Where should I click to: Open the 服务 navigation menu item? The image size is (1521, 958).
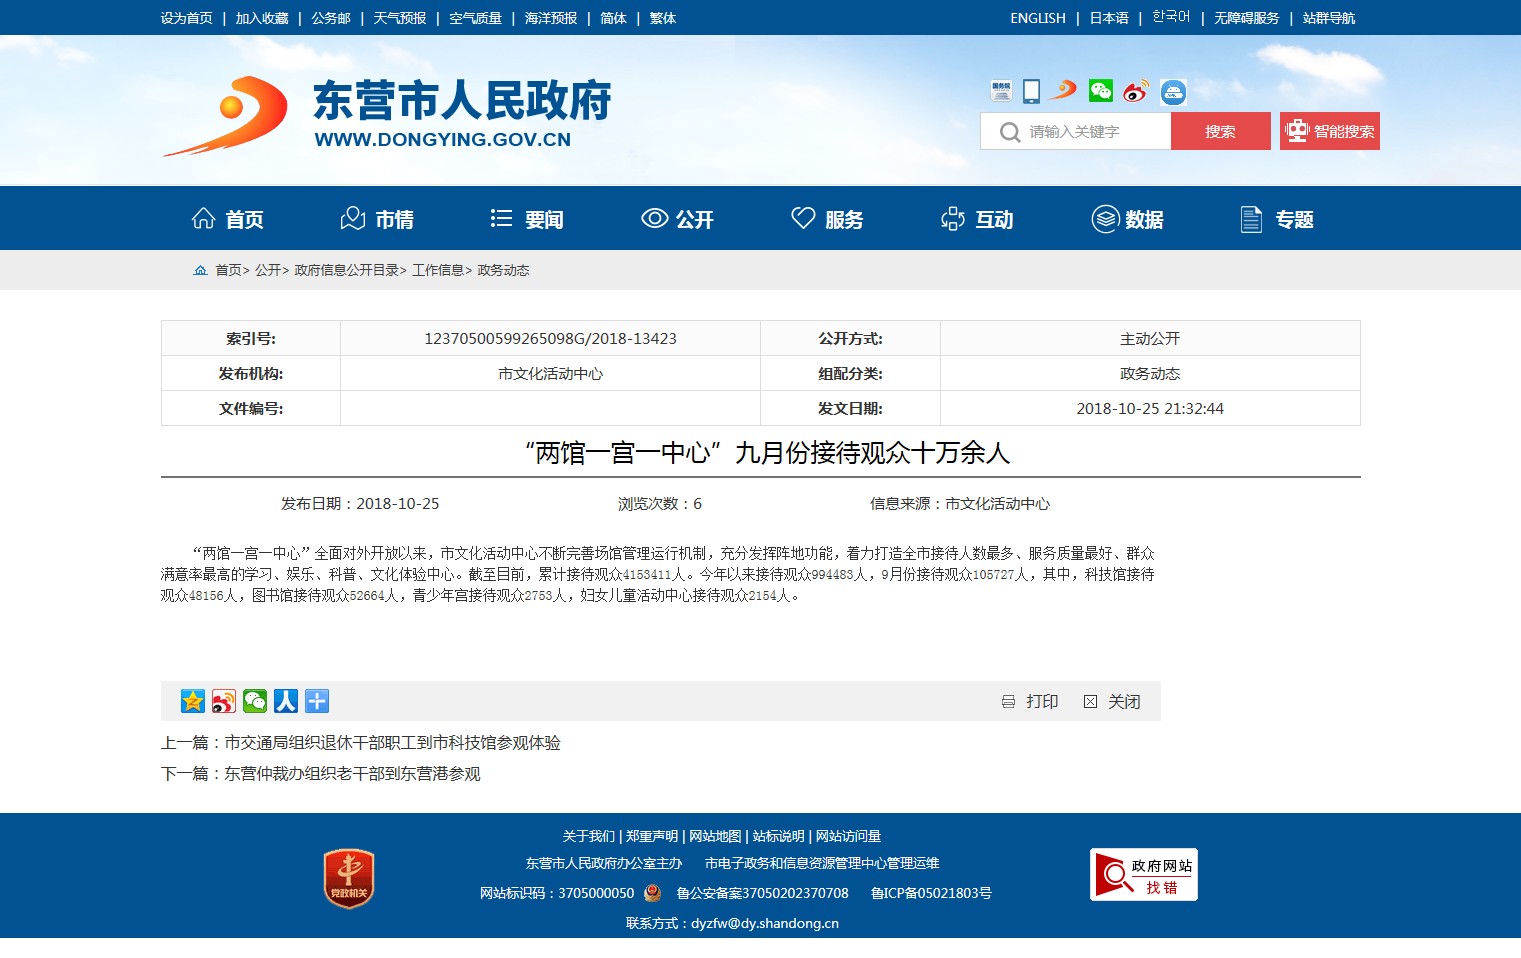[x=827, y=219]
